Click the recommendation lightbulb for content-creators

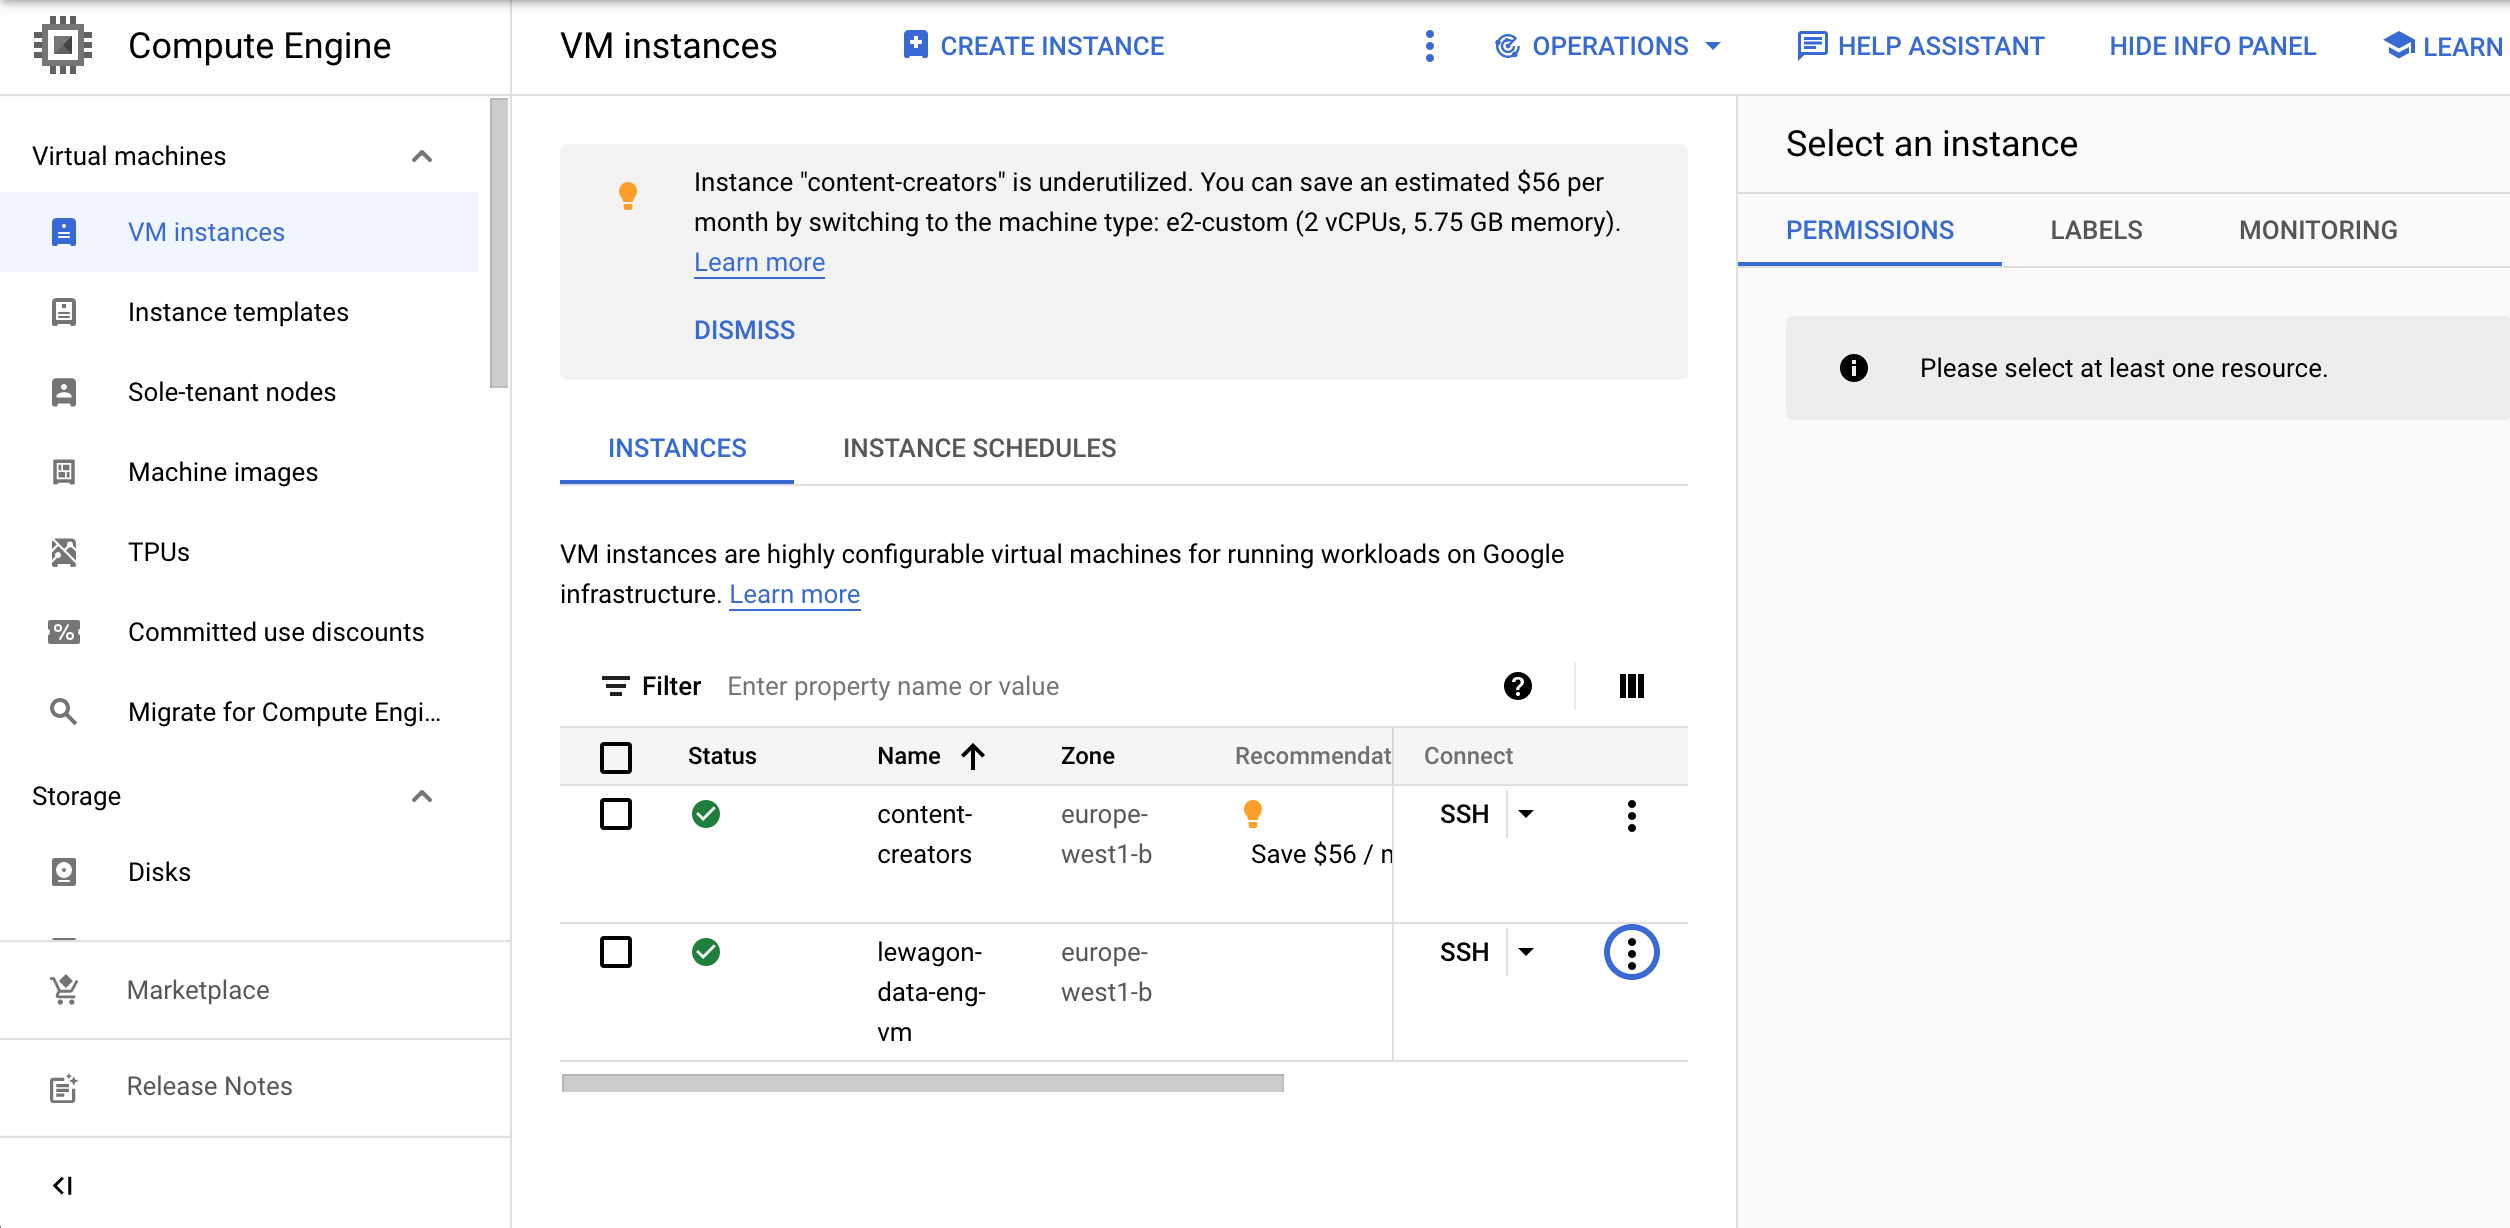coord(1253,813)
